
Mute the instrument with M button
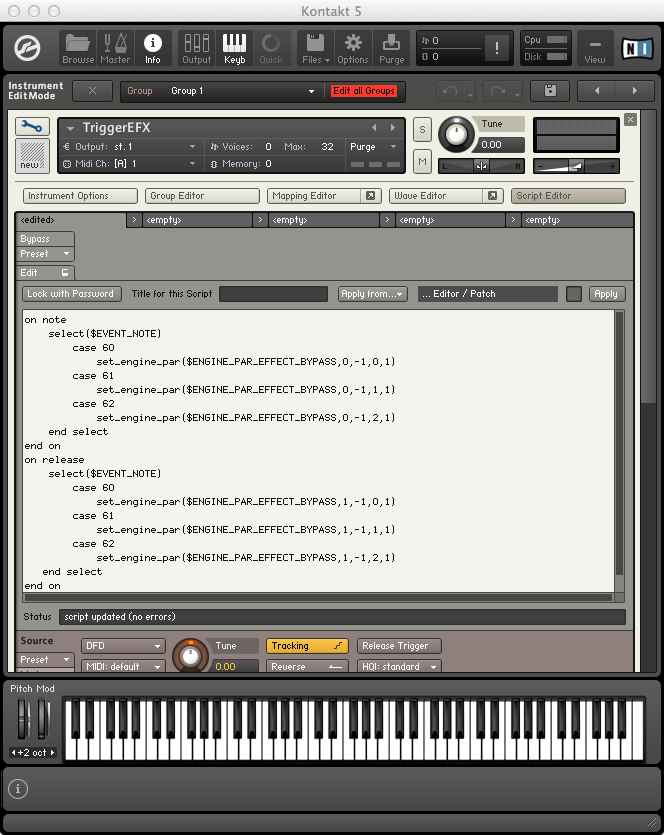[422, 162]
